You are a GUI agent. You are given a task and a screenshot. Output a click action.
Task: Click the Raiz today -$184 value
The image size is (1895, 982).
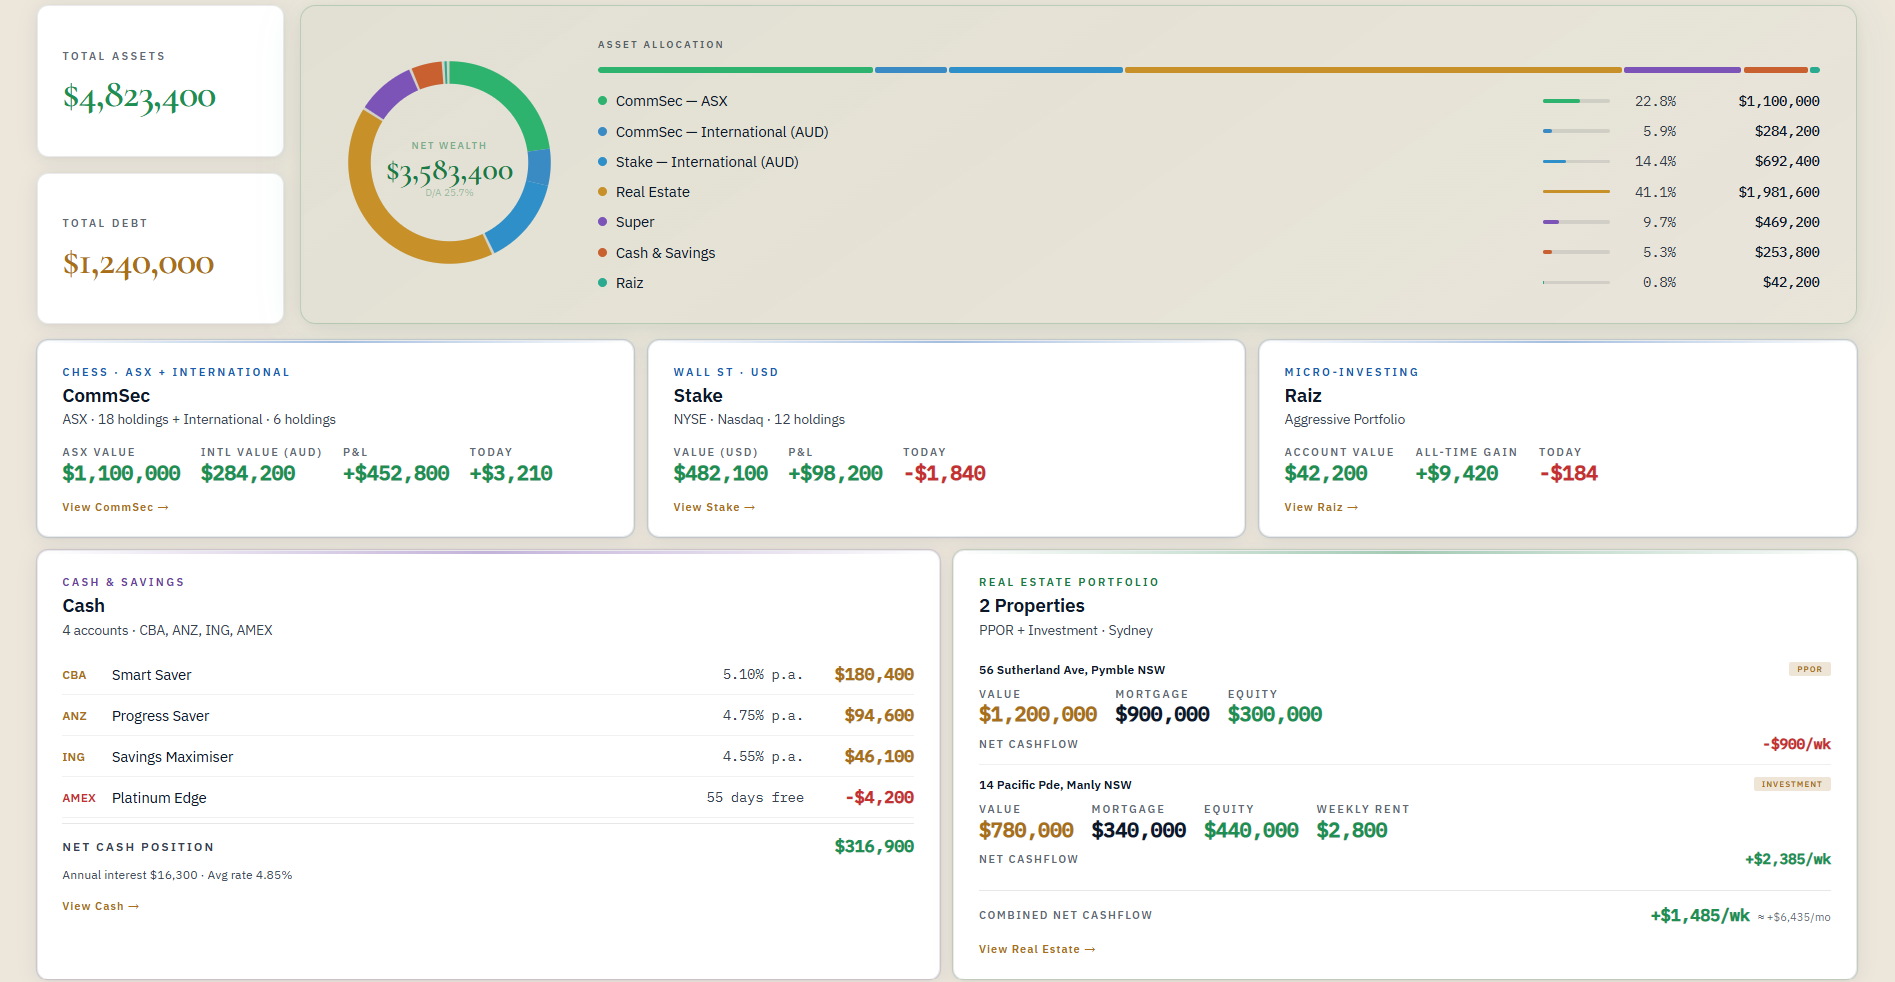pyautogui.click(x=1568, y=473)
